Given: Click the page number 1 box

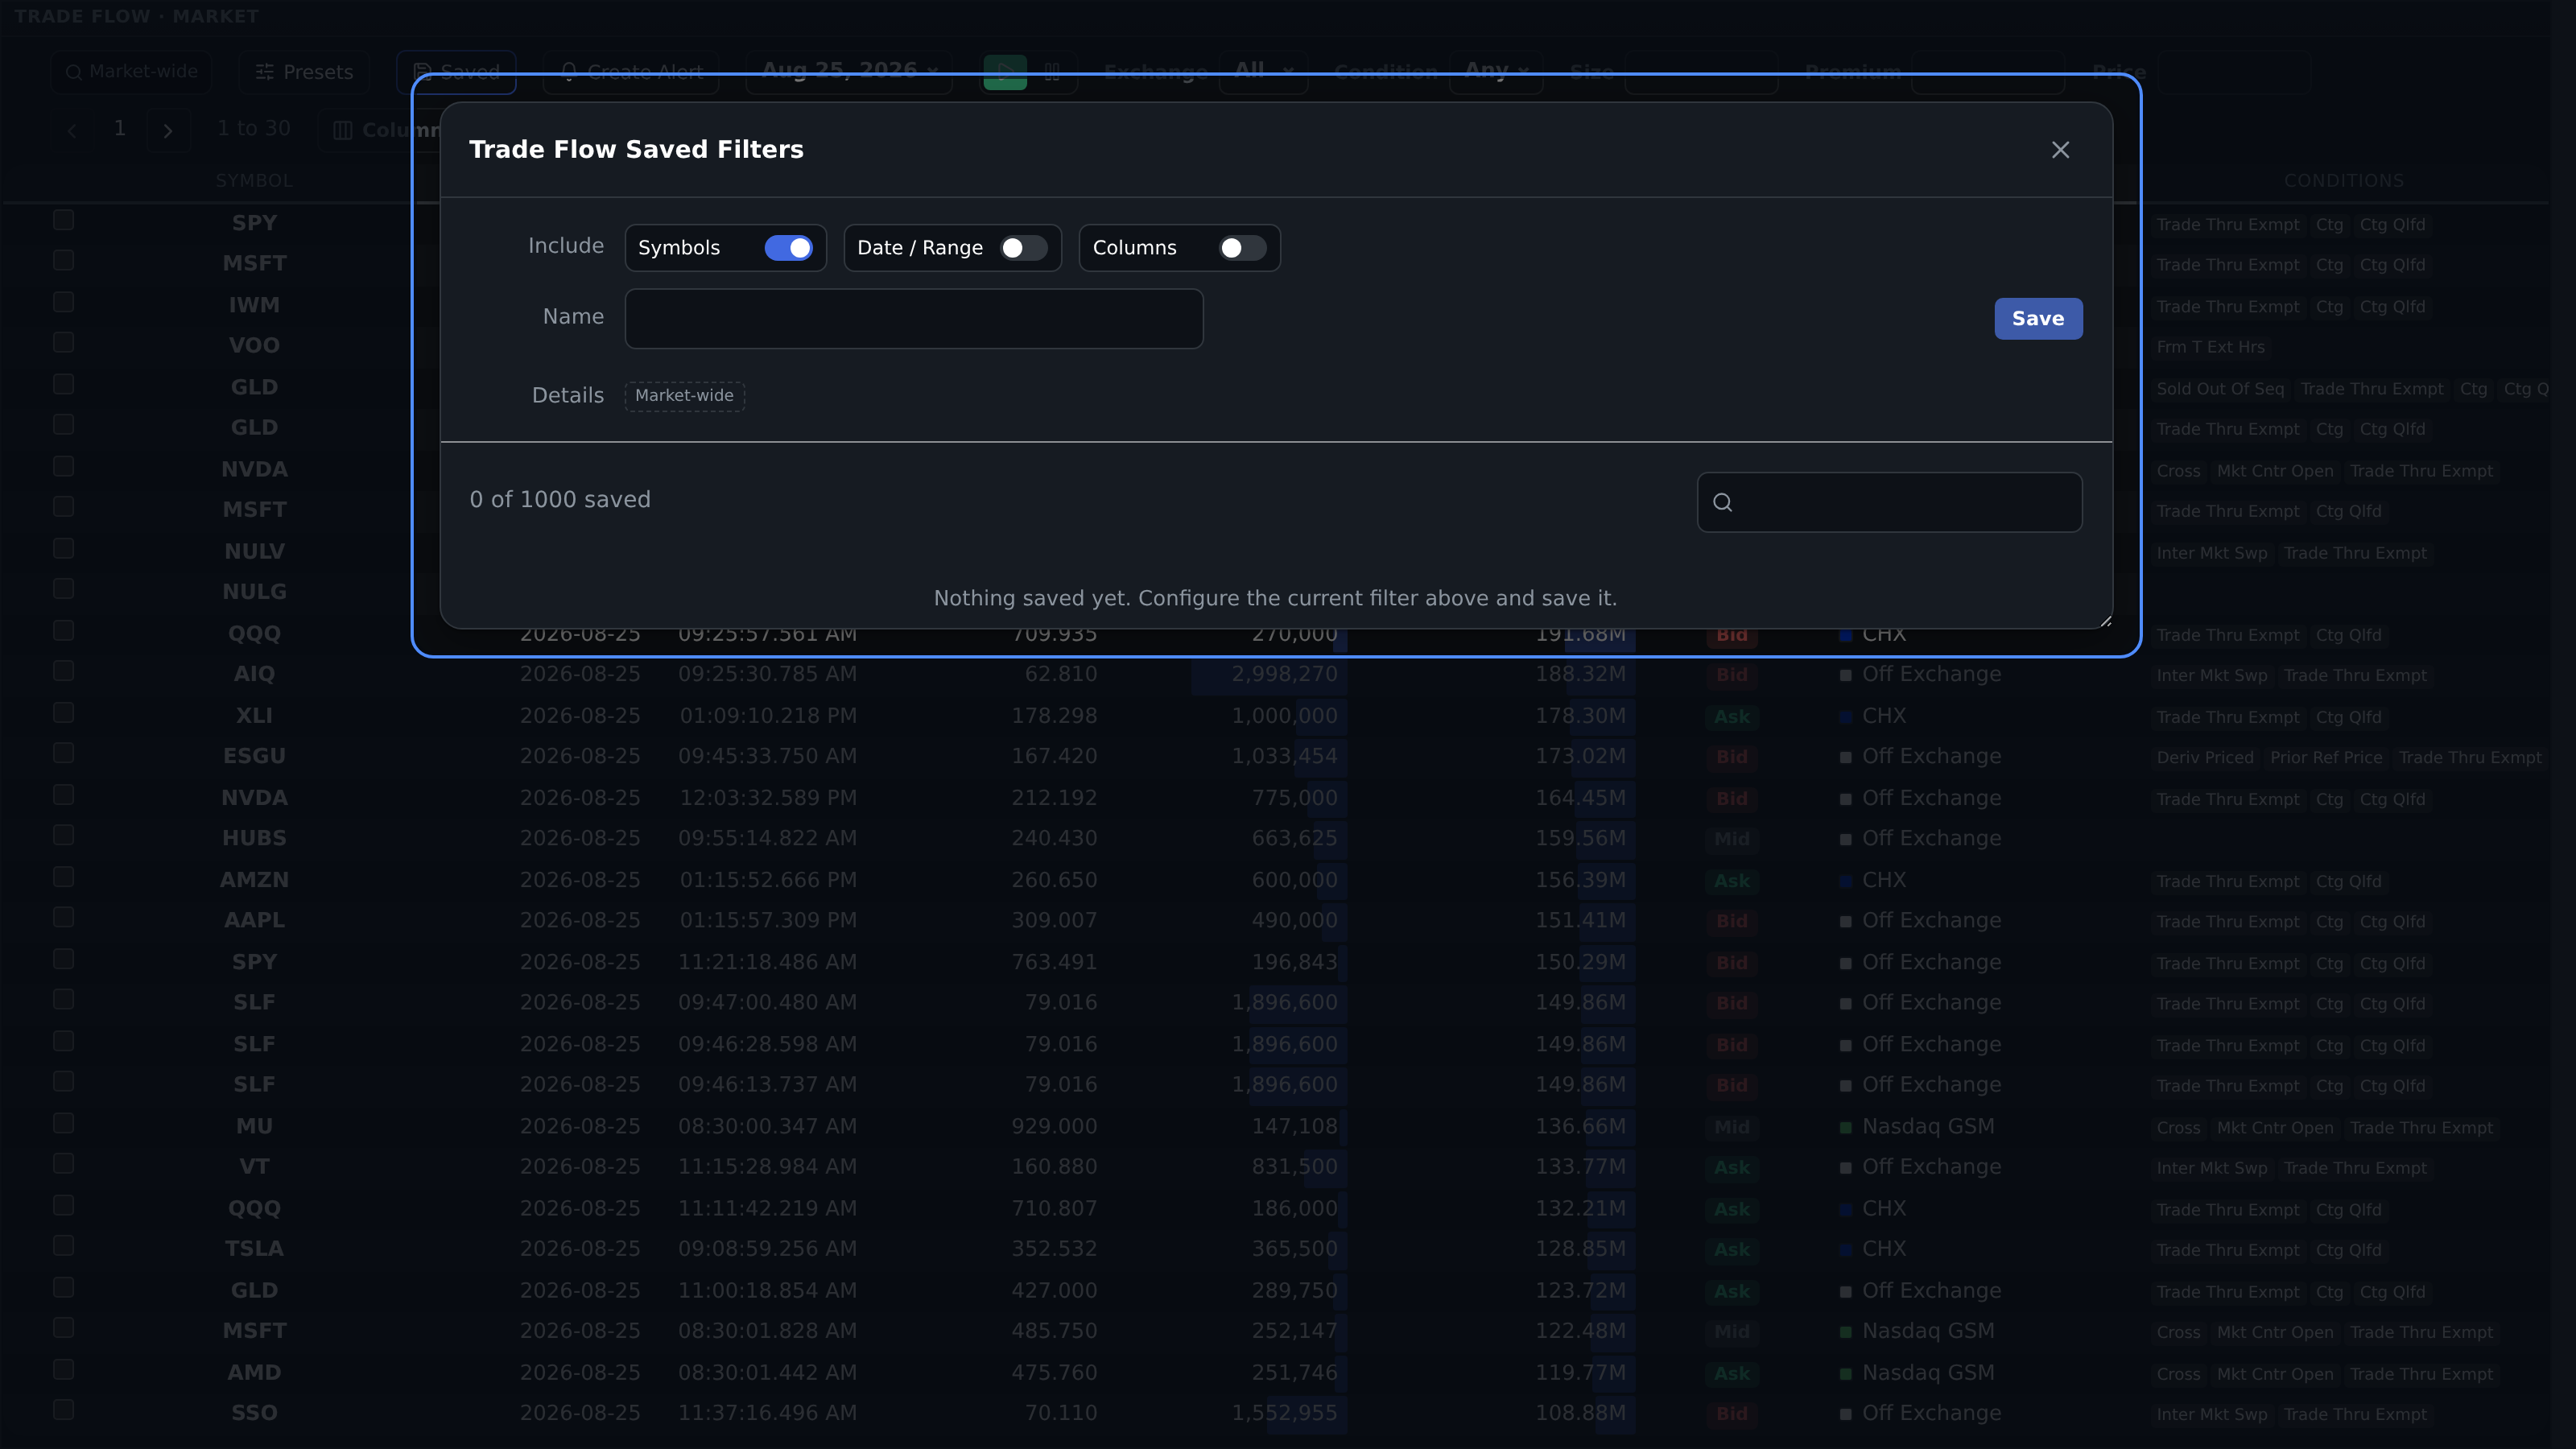Looking at the screenshot, I should point(120,129).
